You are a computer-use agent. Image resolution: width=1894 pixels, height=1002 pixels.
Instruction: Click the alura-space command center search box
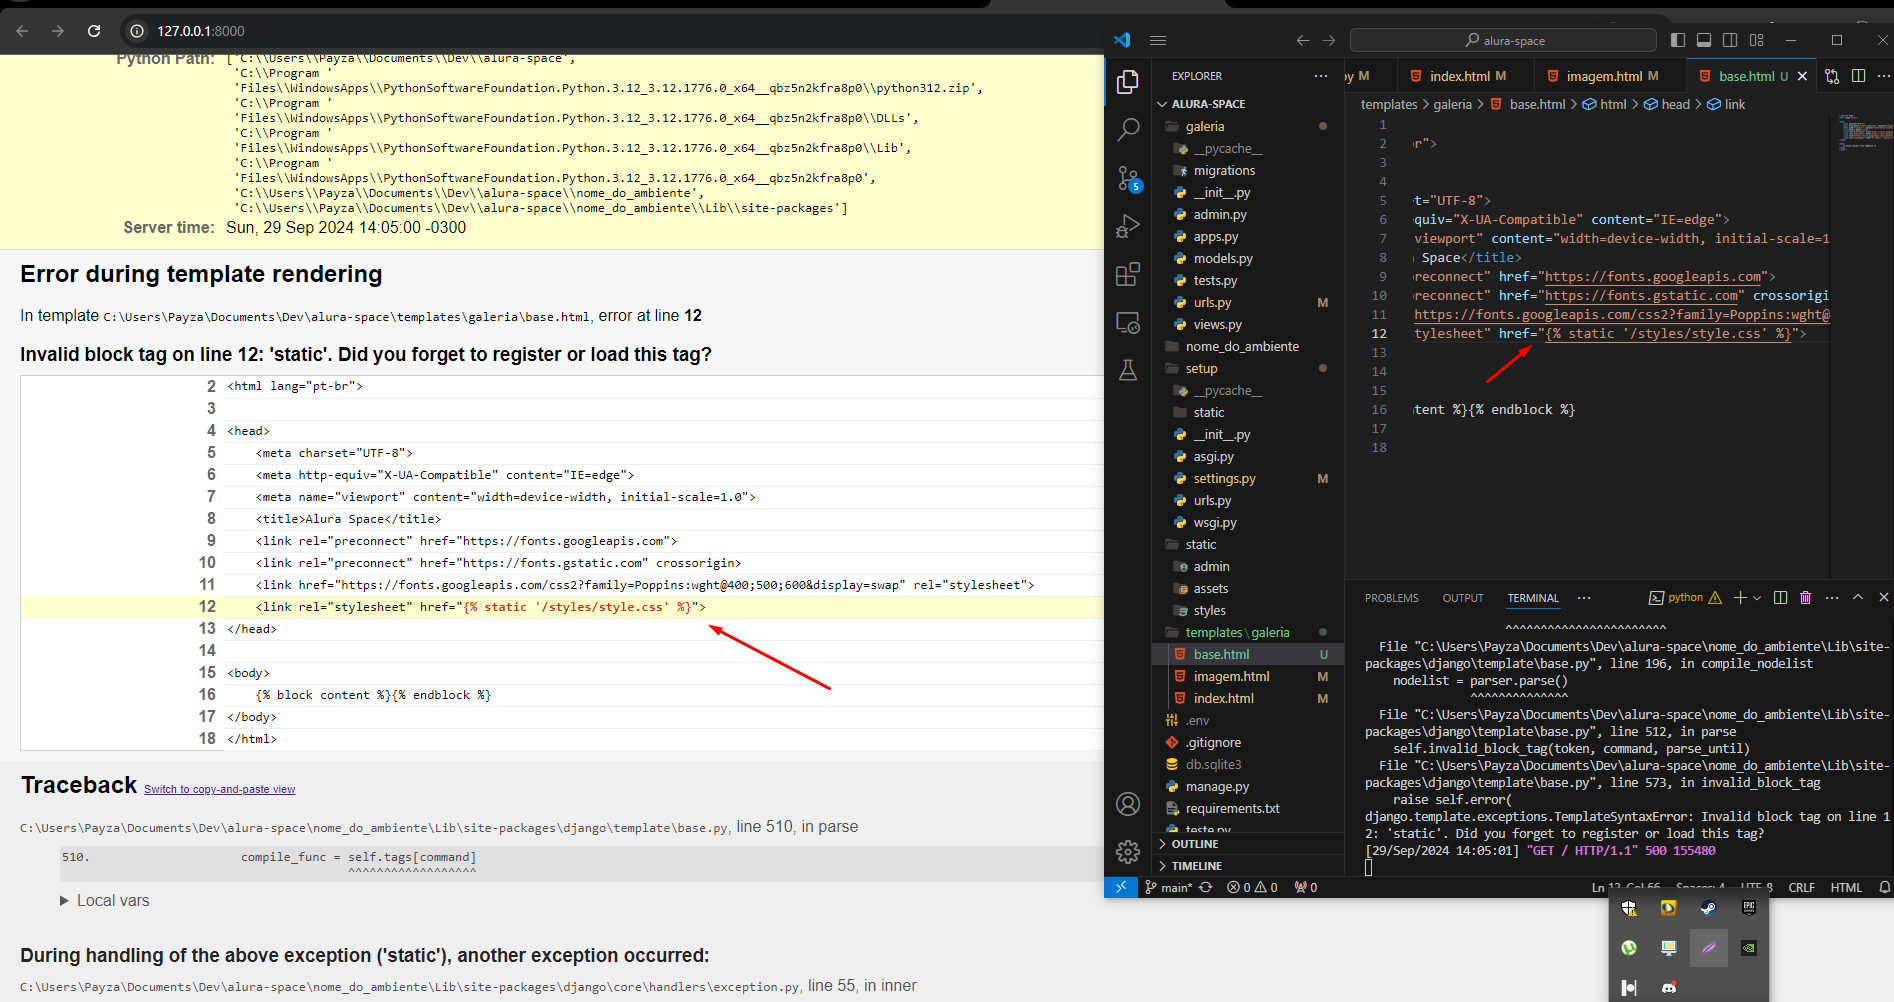click(x=1503, y=40)
